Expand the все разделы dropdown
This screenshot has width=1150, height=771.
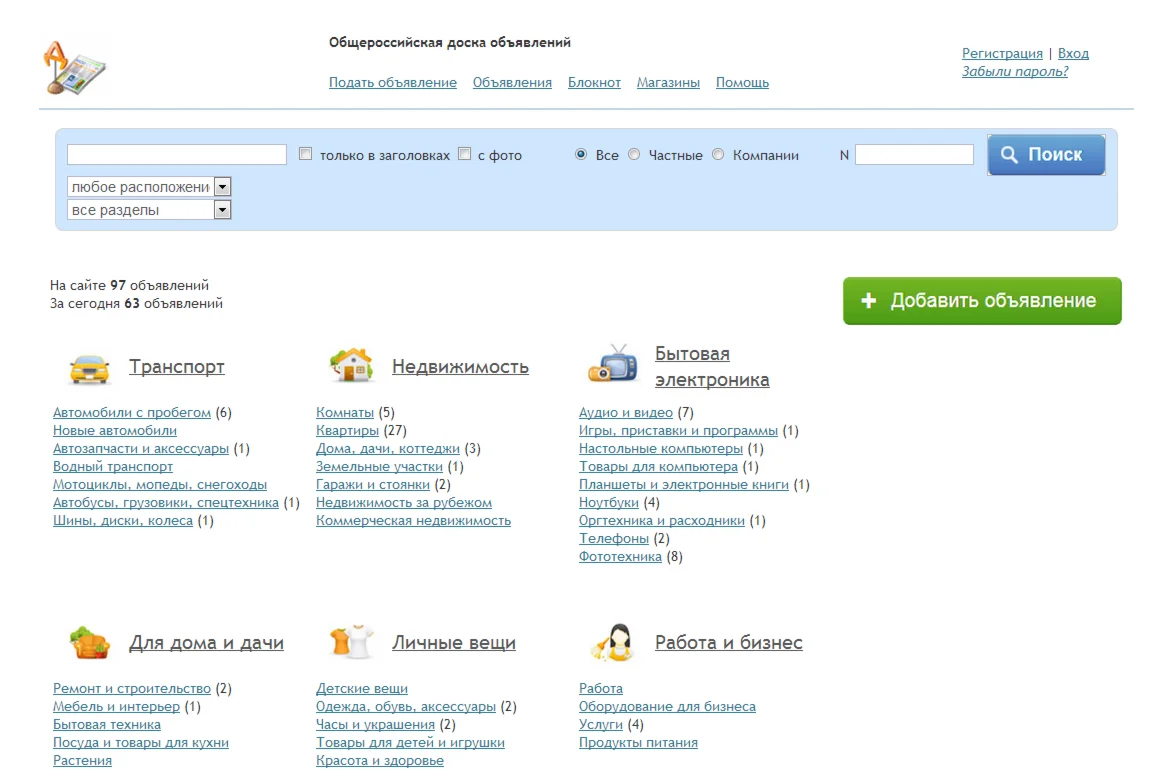[149, 210]
